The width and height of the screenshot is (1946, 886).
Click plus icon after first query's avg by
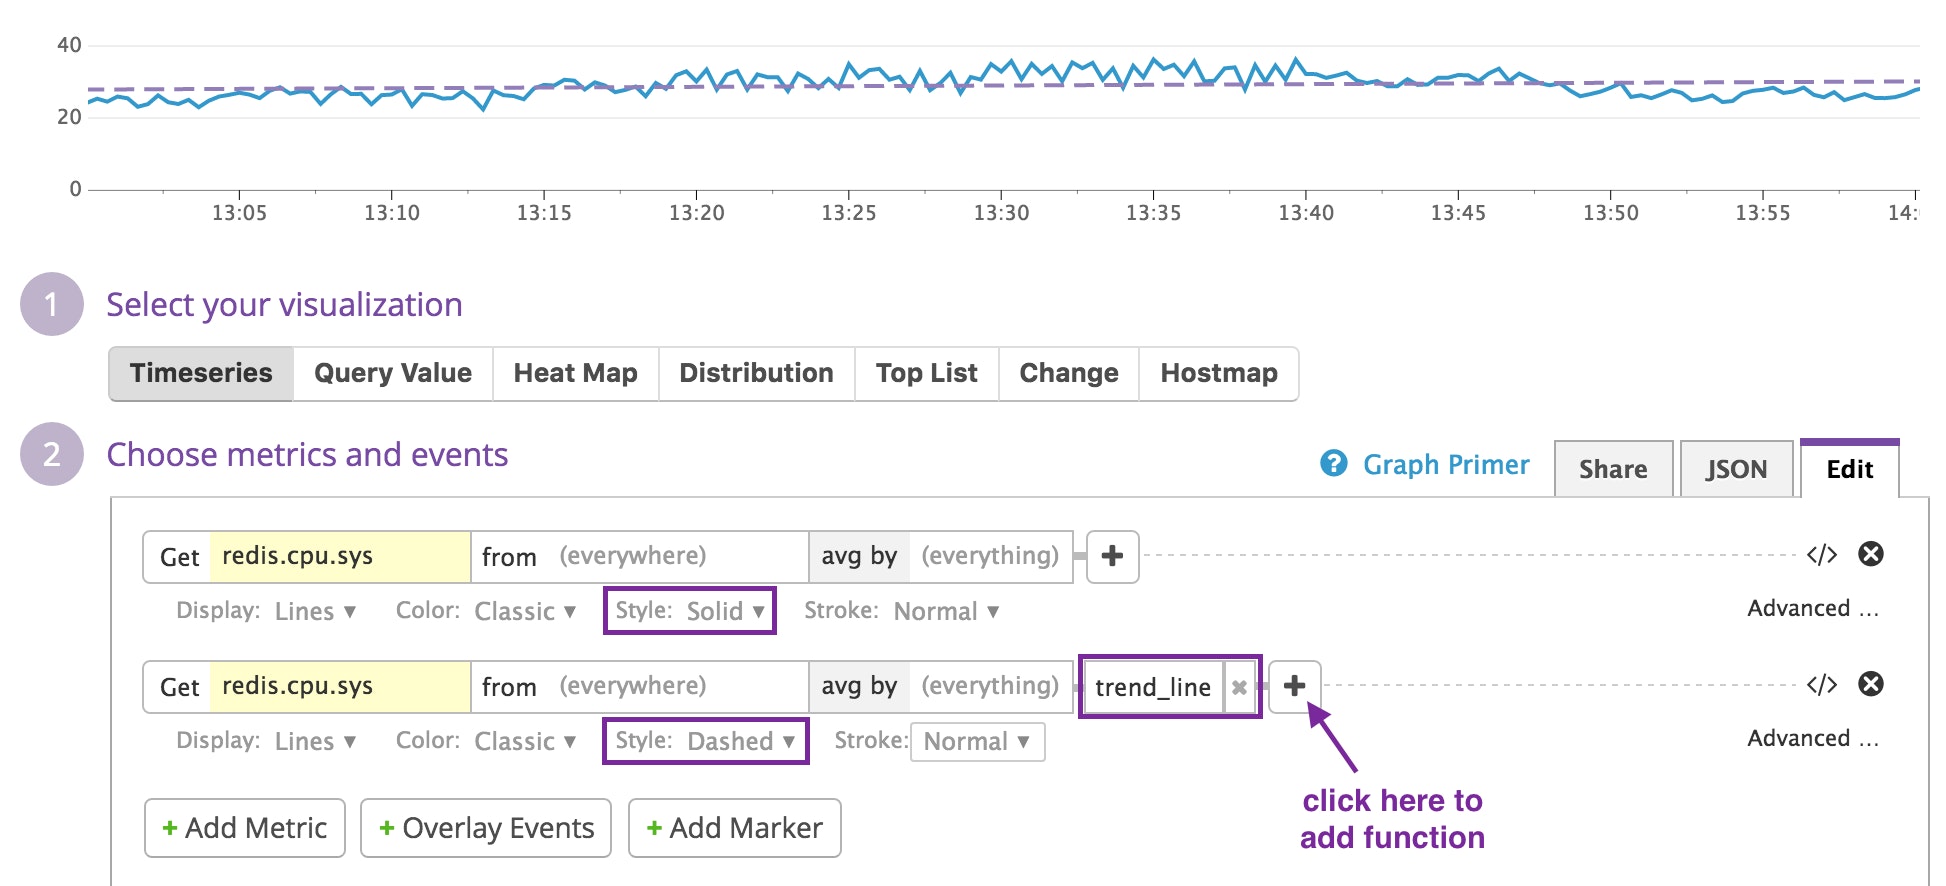pyautogui.click(x=1112, y=557)
